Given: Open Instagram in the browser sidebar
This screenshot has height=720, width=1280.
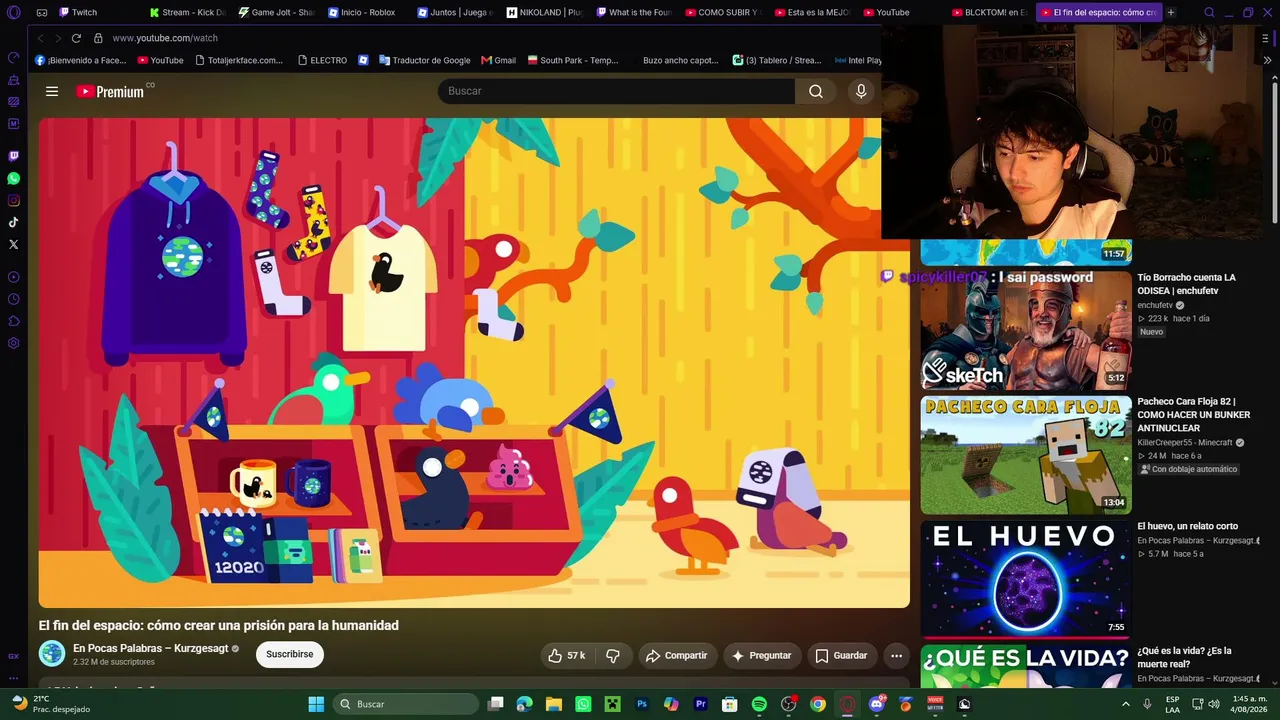Looking at the screenshot, I should (x=13, y=200).
